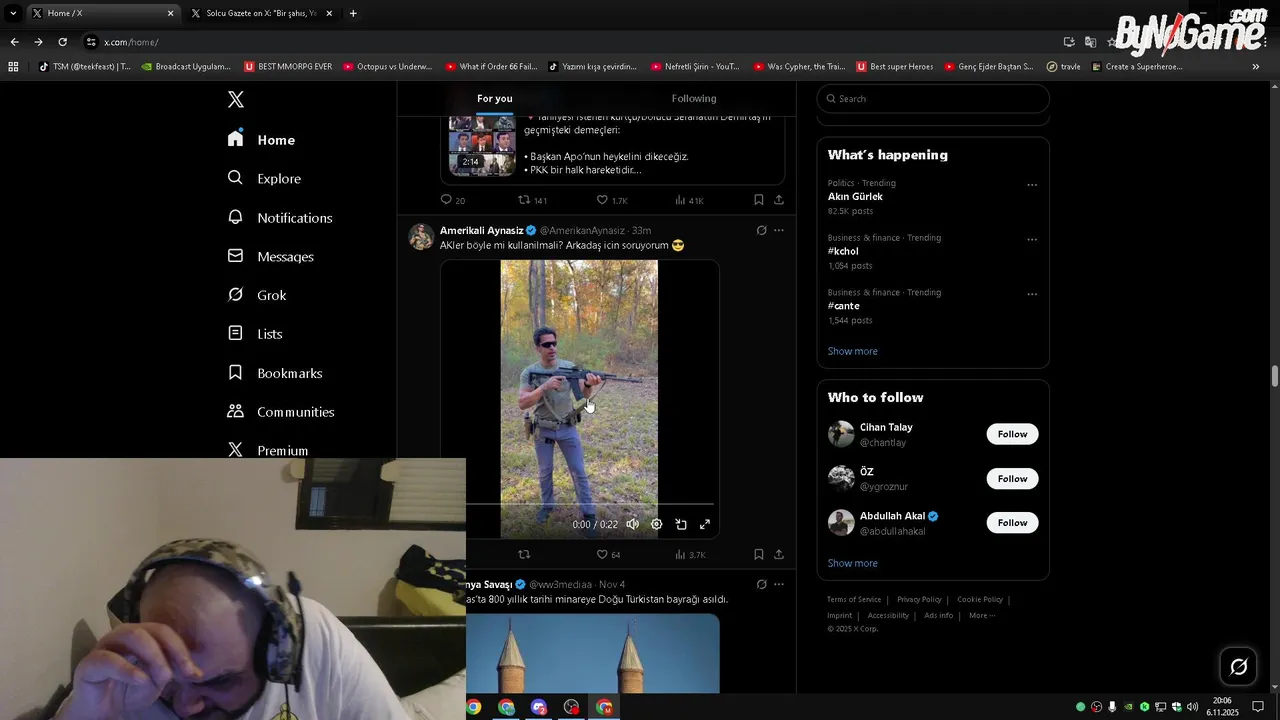Switch to the Solcu Gazete browser tab
This screenshot has height=720, width=1280.
[x=259, y=13]
